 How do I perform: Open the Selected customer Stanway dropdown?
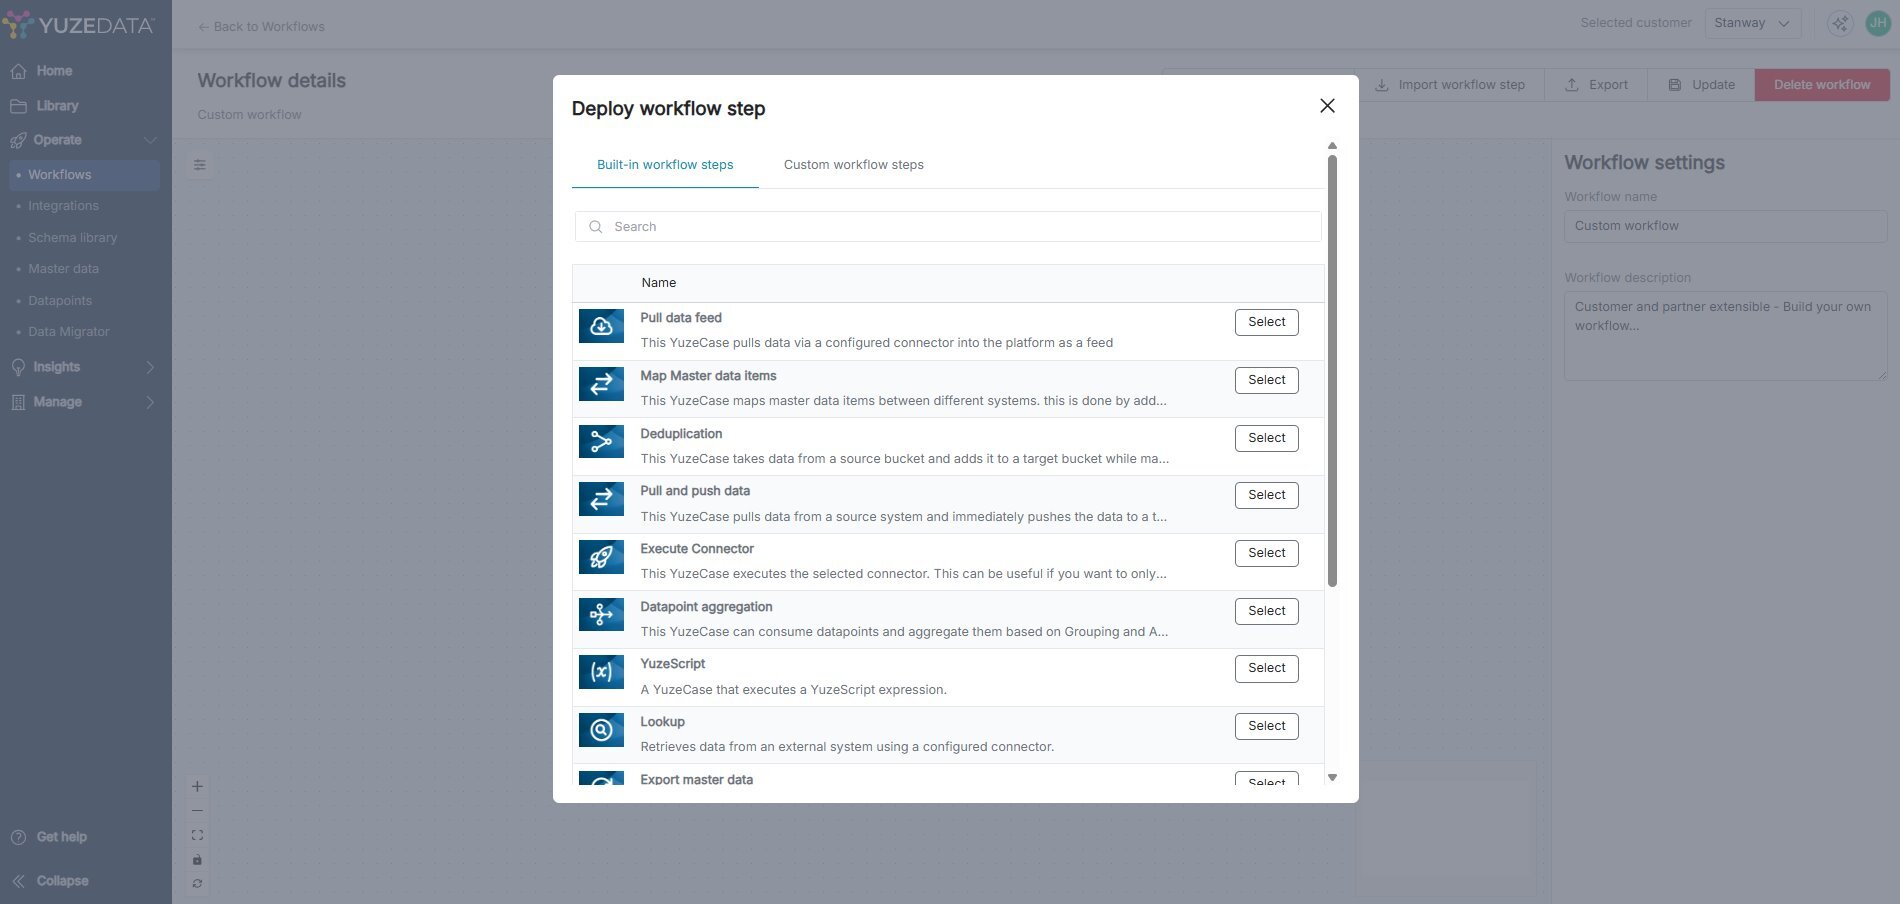pos(1752,23)
